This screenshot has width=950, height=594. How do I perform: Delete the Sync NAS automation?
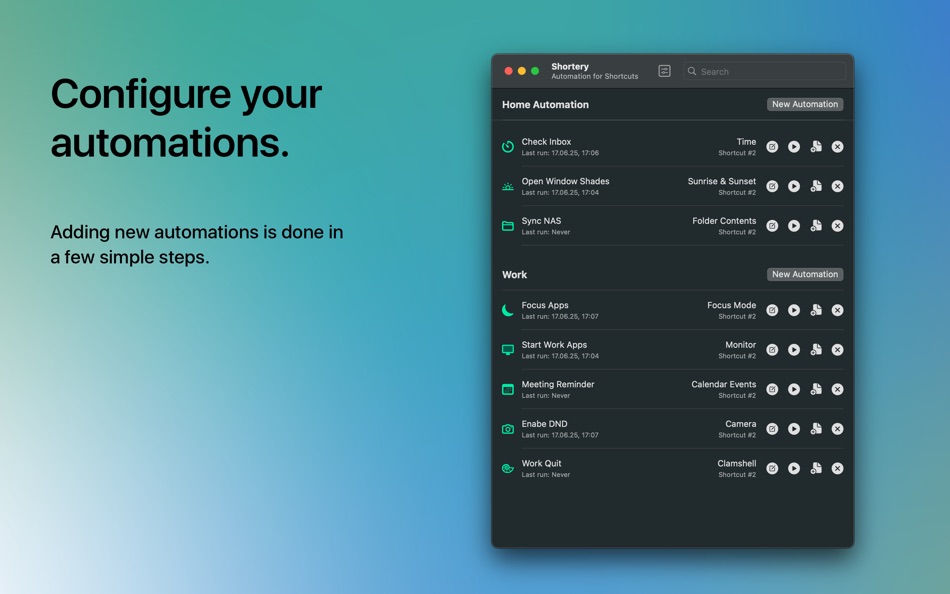coord(837,225)
